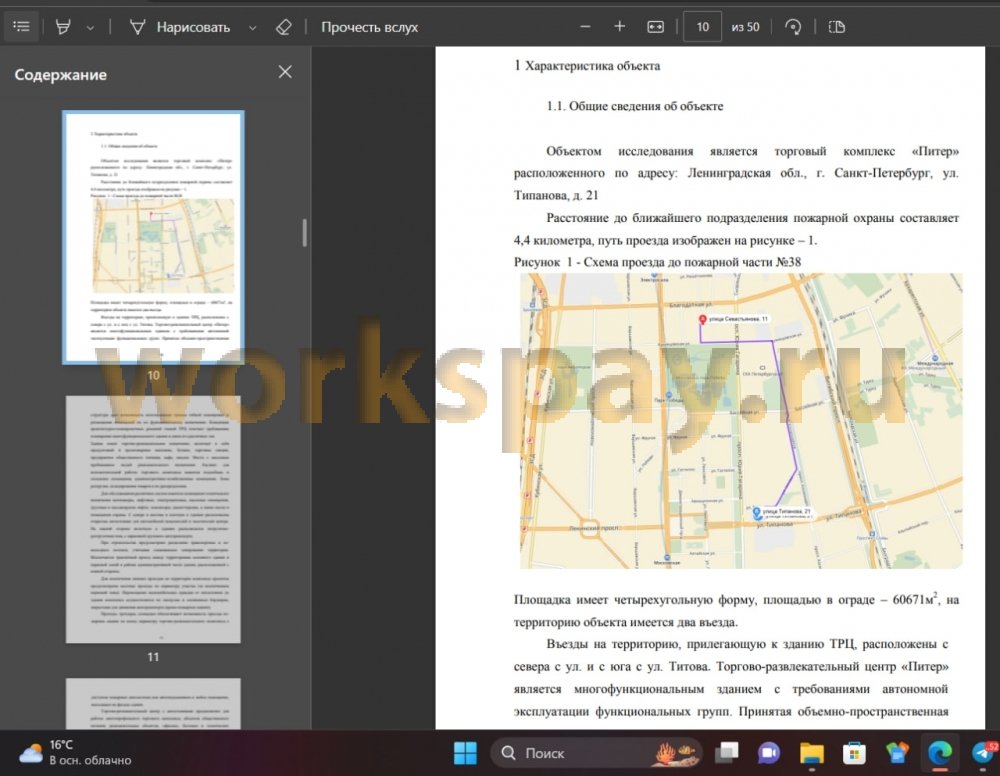Open the partially visible page 12 thumbnail
The width and height of the screenshot is (1000, 776).
[153, 703]
